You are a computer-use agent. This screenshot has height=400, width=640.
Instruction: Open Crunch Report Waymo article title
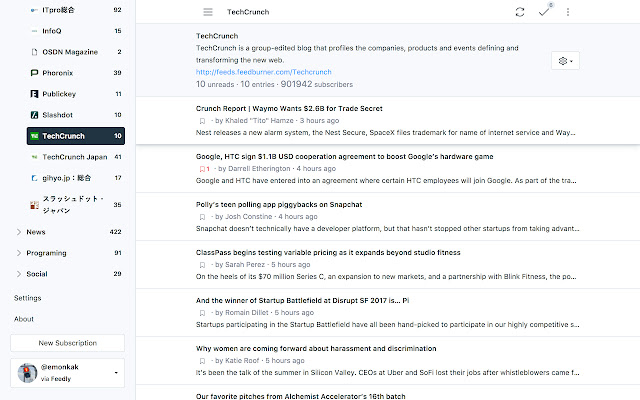click(x=289, y=109)
